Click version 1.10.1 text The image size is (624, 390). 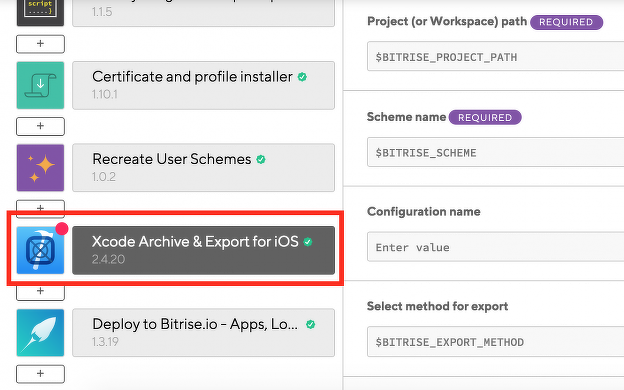105,95
